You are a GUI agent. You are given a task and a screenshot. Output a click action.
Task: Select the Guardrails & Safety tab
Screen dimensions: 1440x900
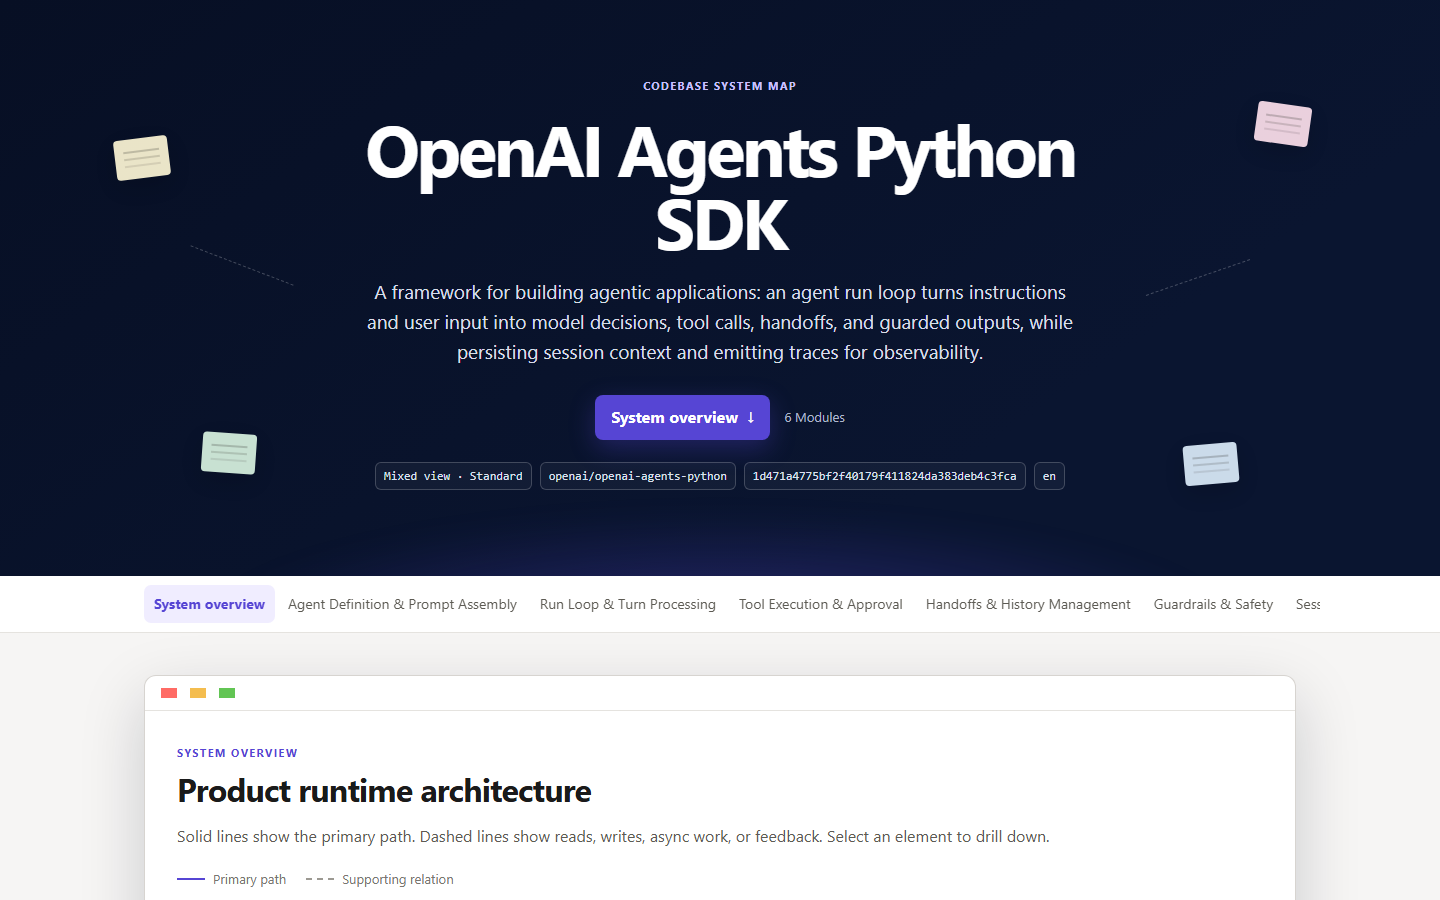(1213, 604)
